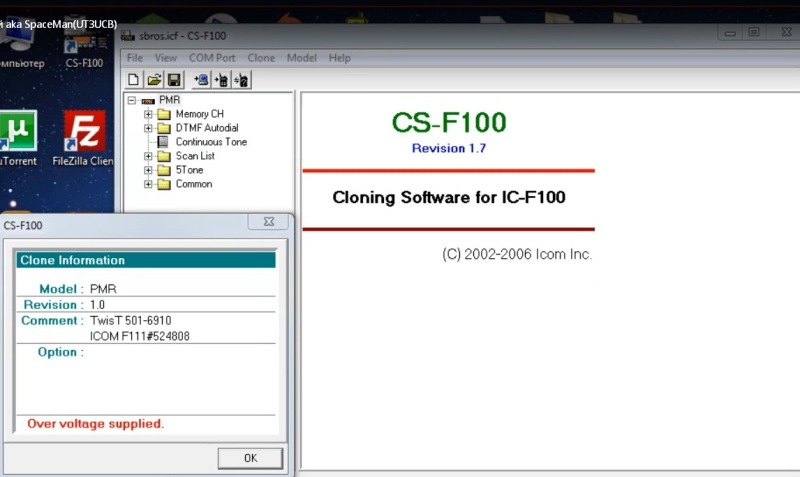Select Common in the tree
Screen dimensions: 800x477
click(194, 184)
